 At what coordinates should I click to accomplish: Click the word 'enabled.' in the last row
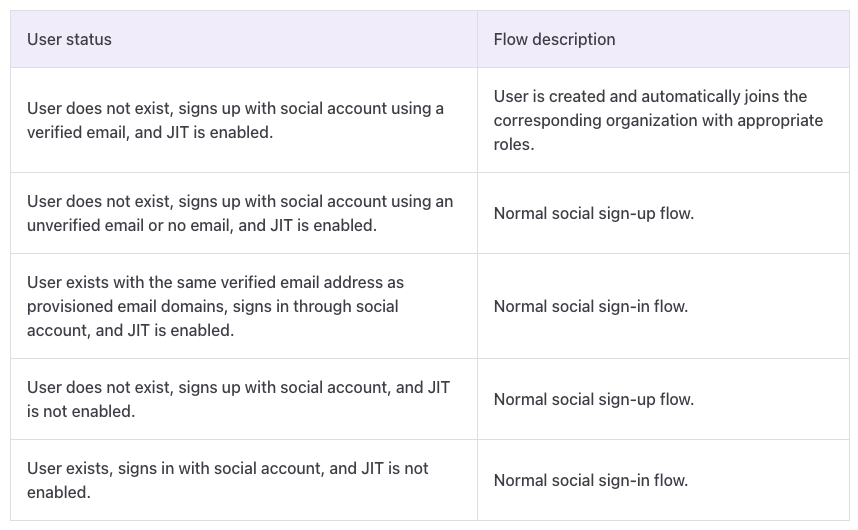tap(59, 492)
